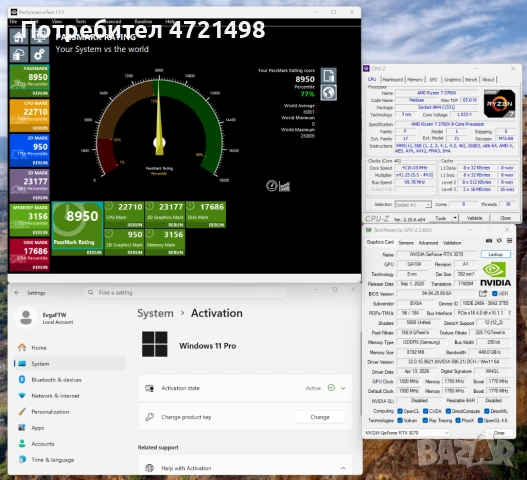Expand the Activation state row chevron

343,388
